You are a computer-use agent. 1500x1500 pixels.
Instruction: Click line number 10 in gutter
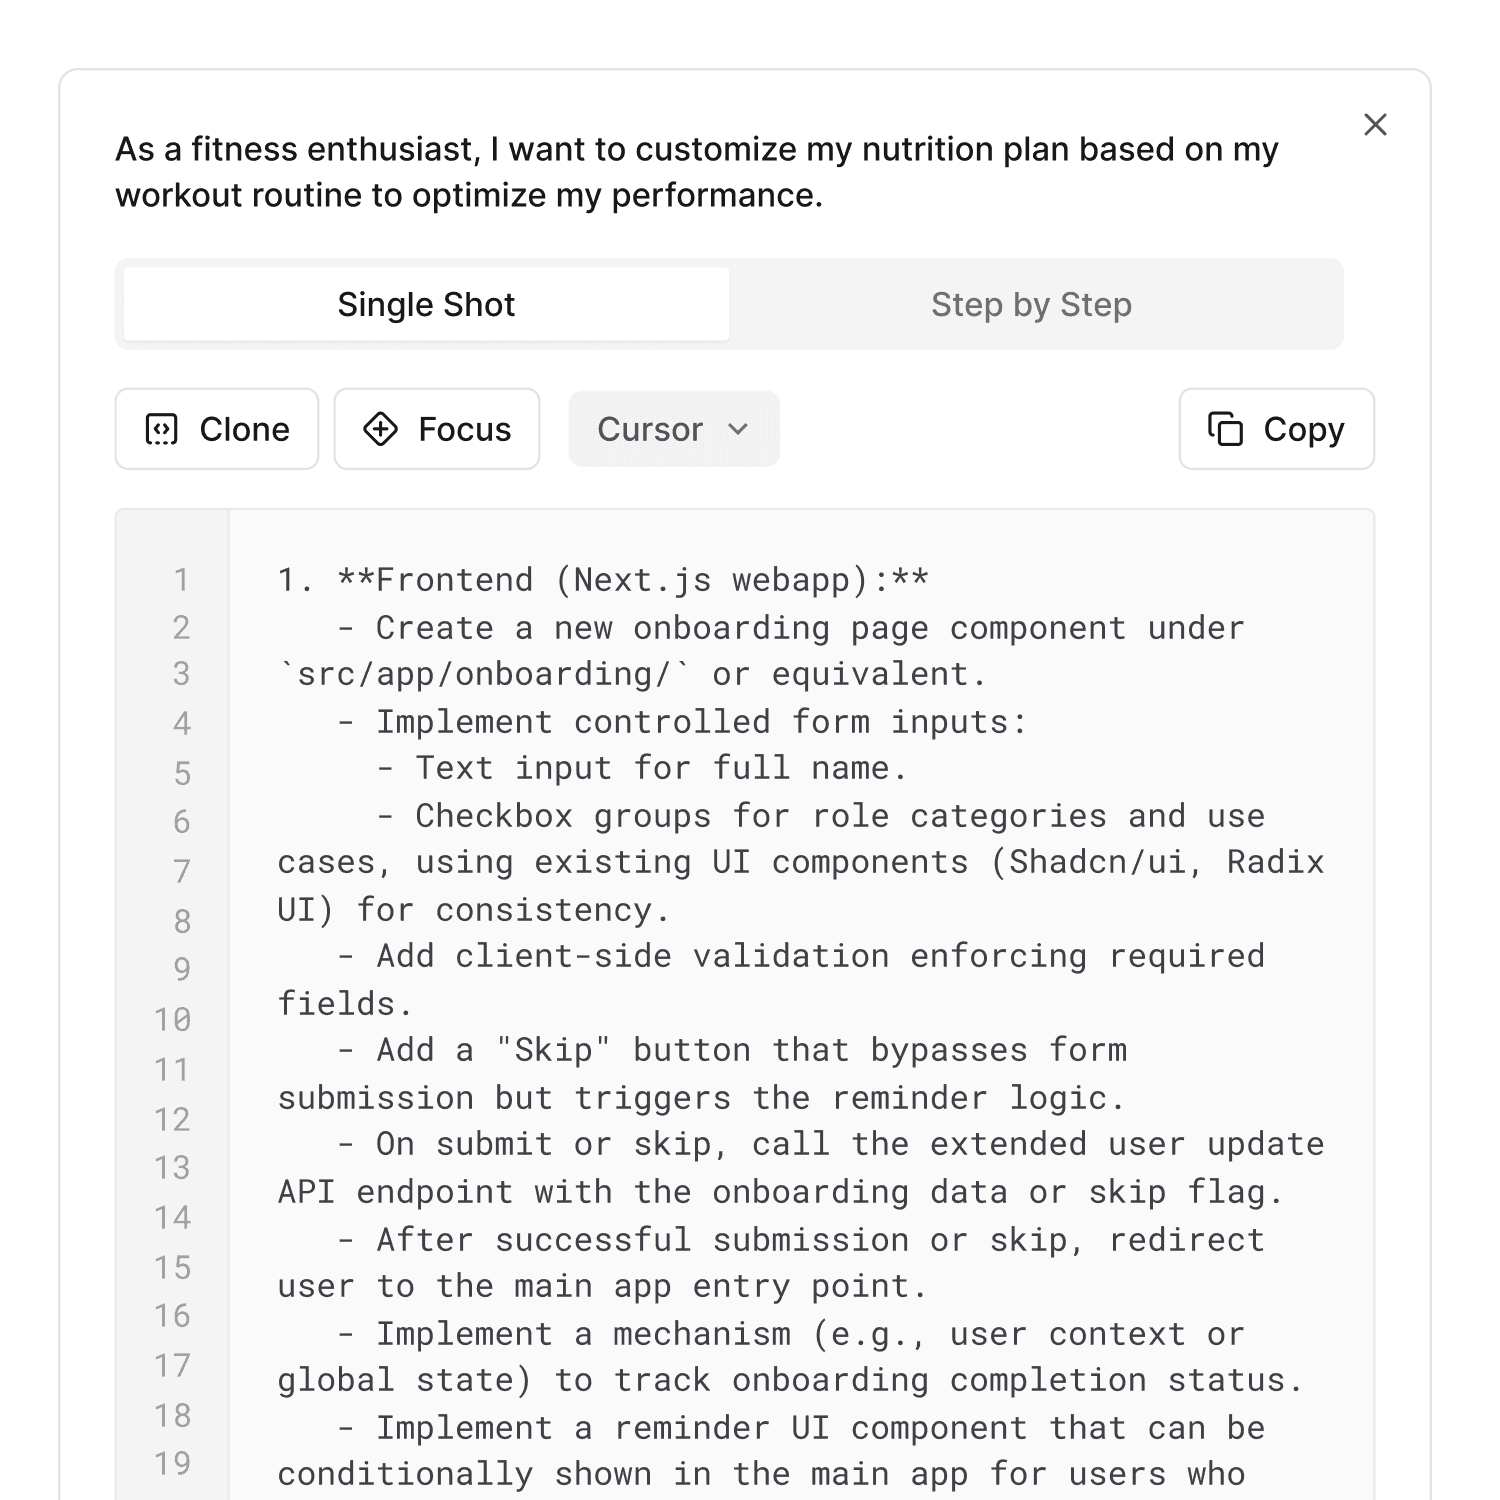tap(172, 1020)
